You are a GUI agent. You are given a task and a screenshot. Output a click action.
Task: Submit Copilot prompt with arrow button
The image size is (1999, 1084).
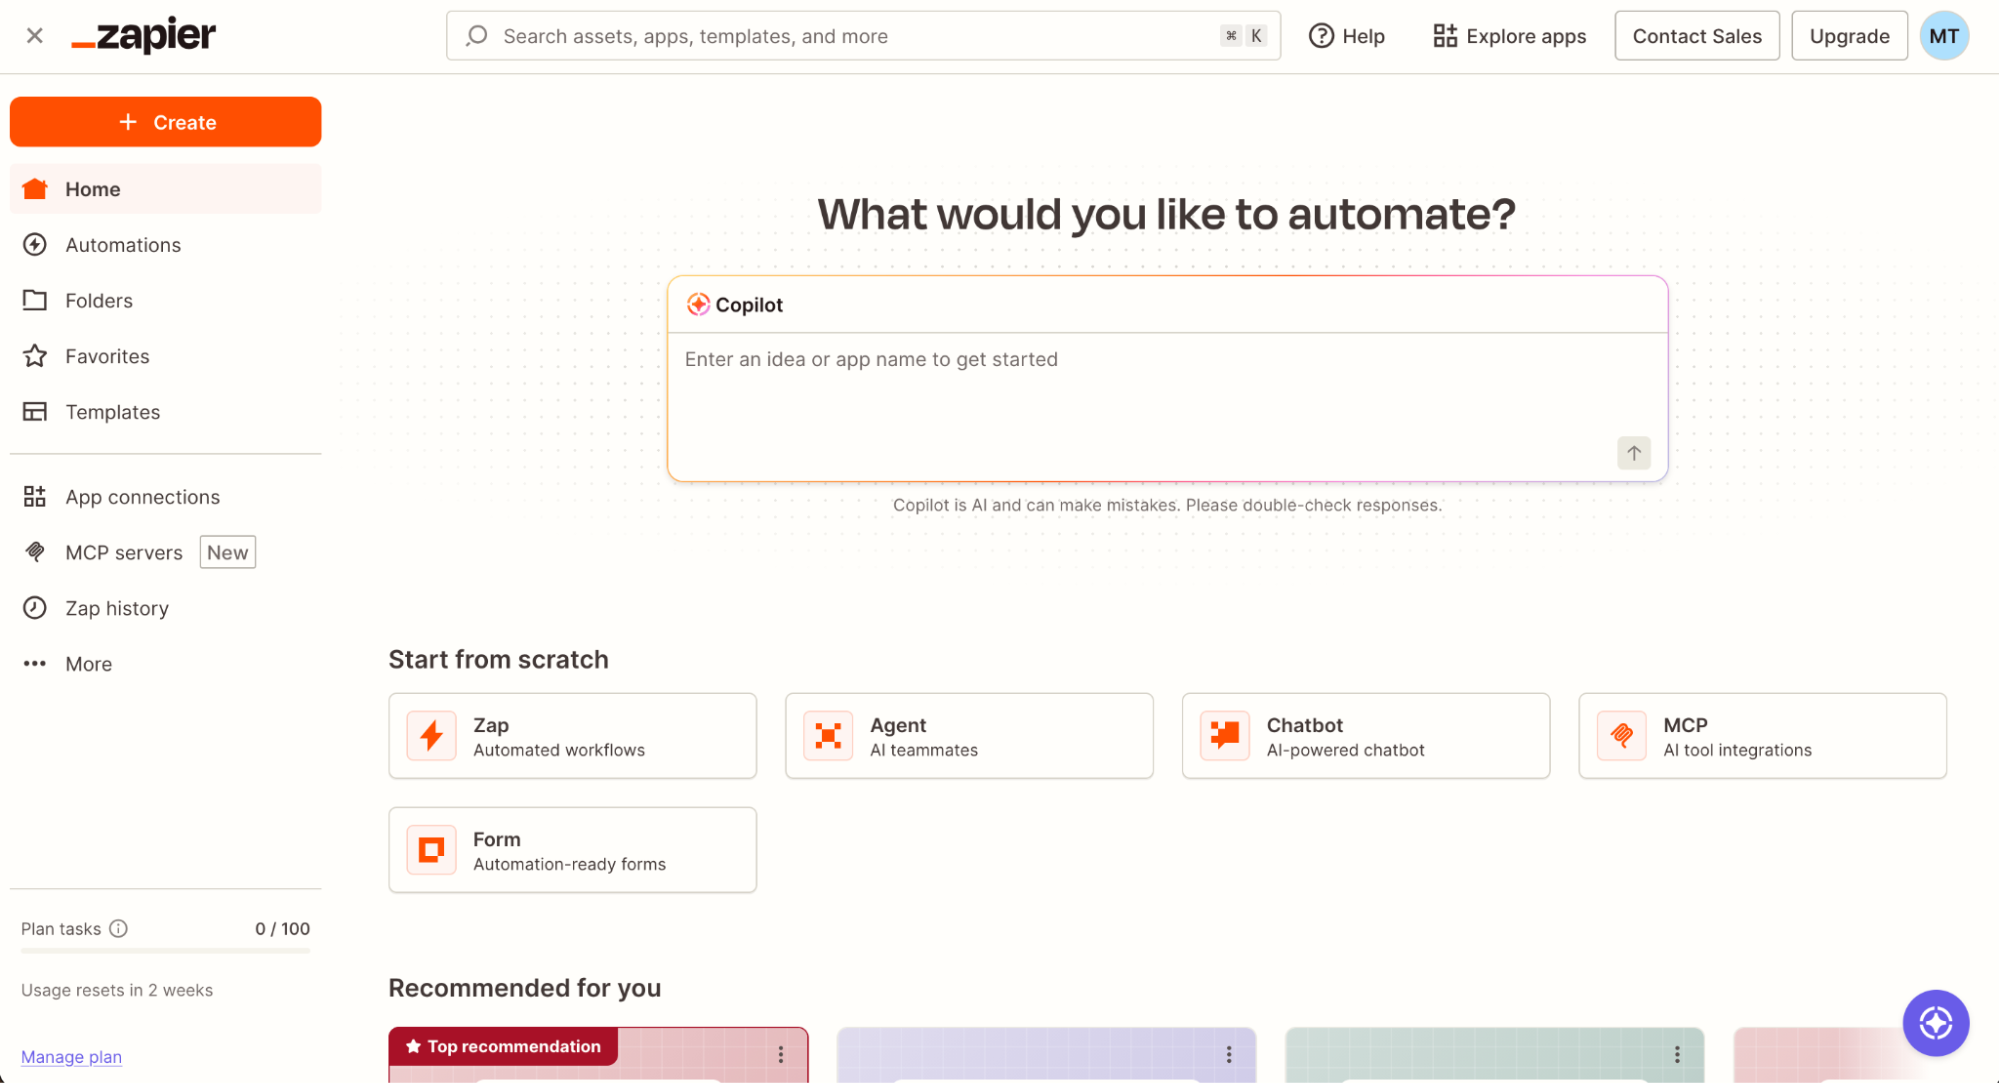tap(1634, 453)
